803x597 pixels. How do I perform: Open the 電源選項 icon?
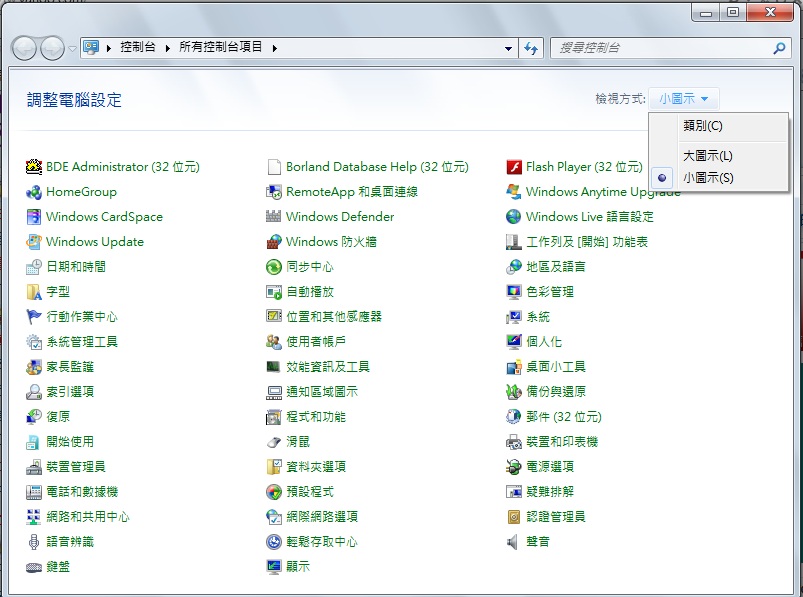coord(514,467)
